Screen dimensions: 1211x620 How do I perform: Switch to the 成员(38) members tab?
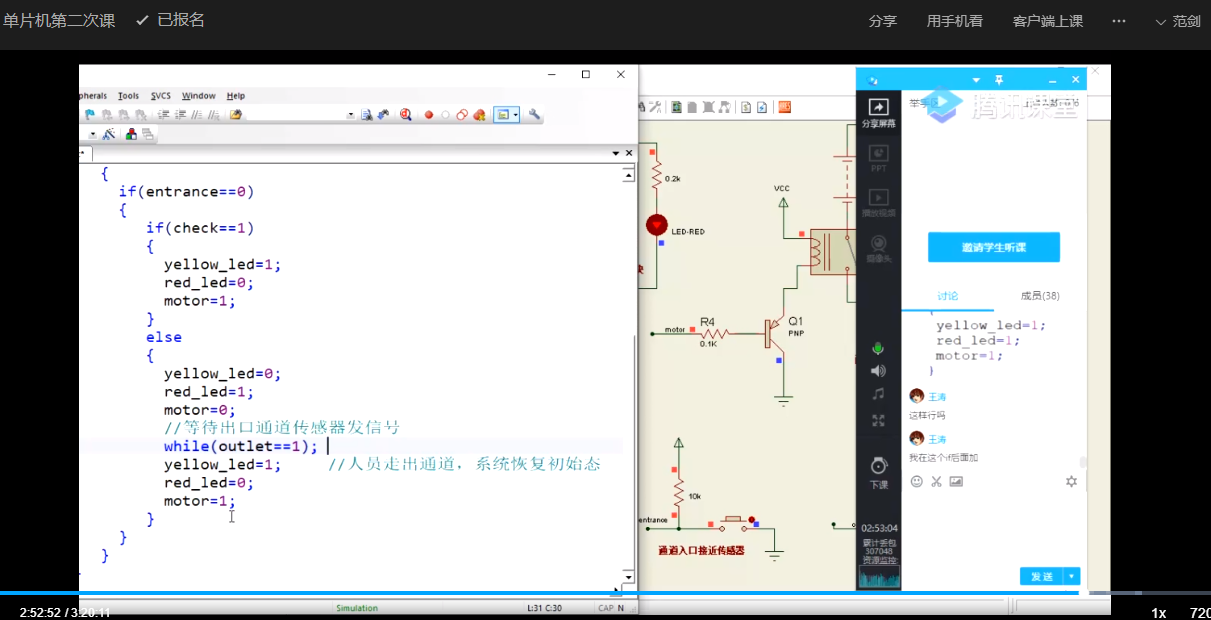[x=1039, y=296]
